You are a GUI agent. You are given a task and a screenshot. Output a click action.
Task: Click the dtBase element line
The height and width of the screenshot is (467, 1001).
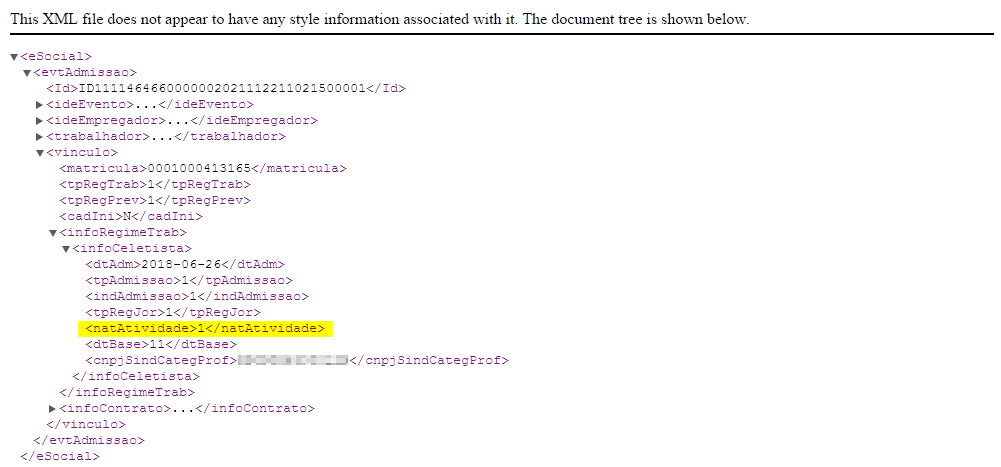160,345
